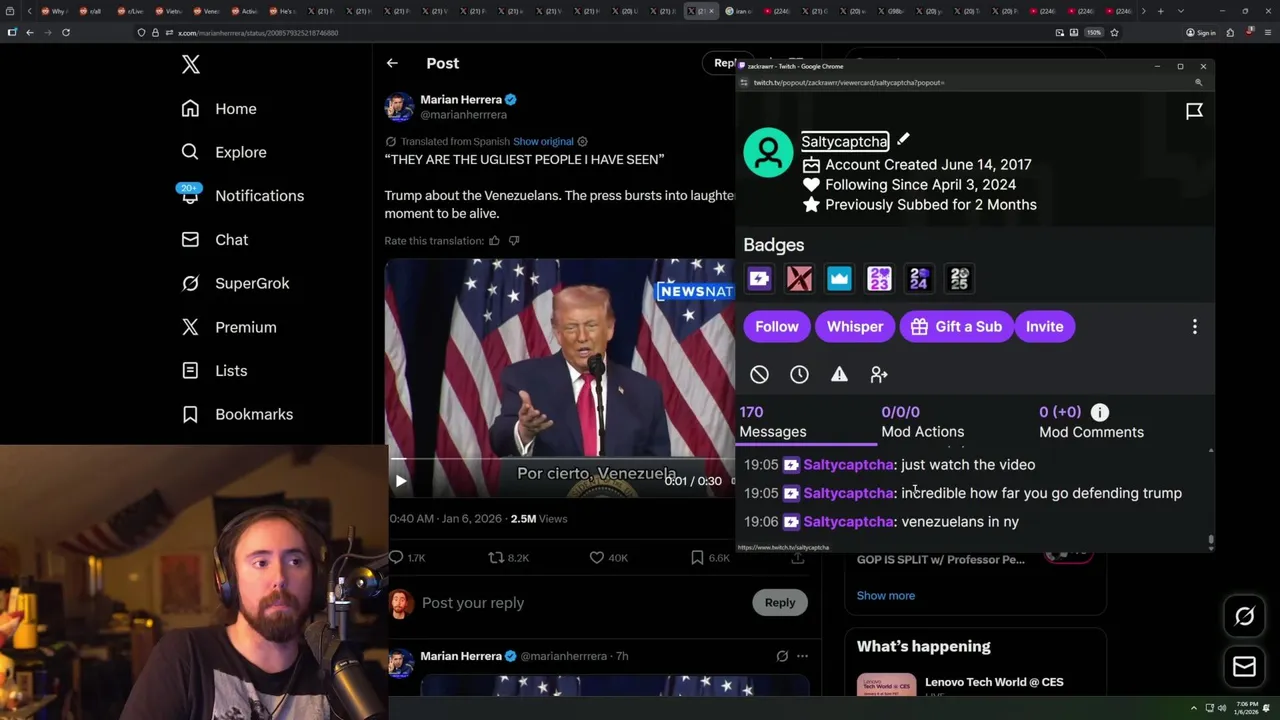Play the Trump video in the post
1280x720 pixels.
400,481
